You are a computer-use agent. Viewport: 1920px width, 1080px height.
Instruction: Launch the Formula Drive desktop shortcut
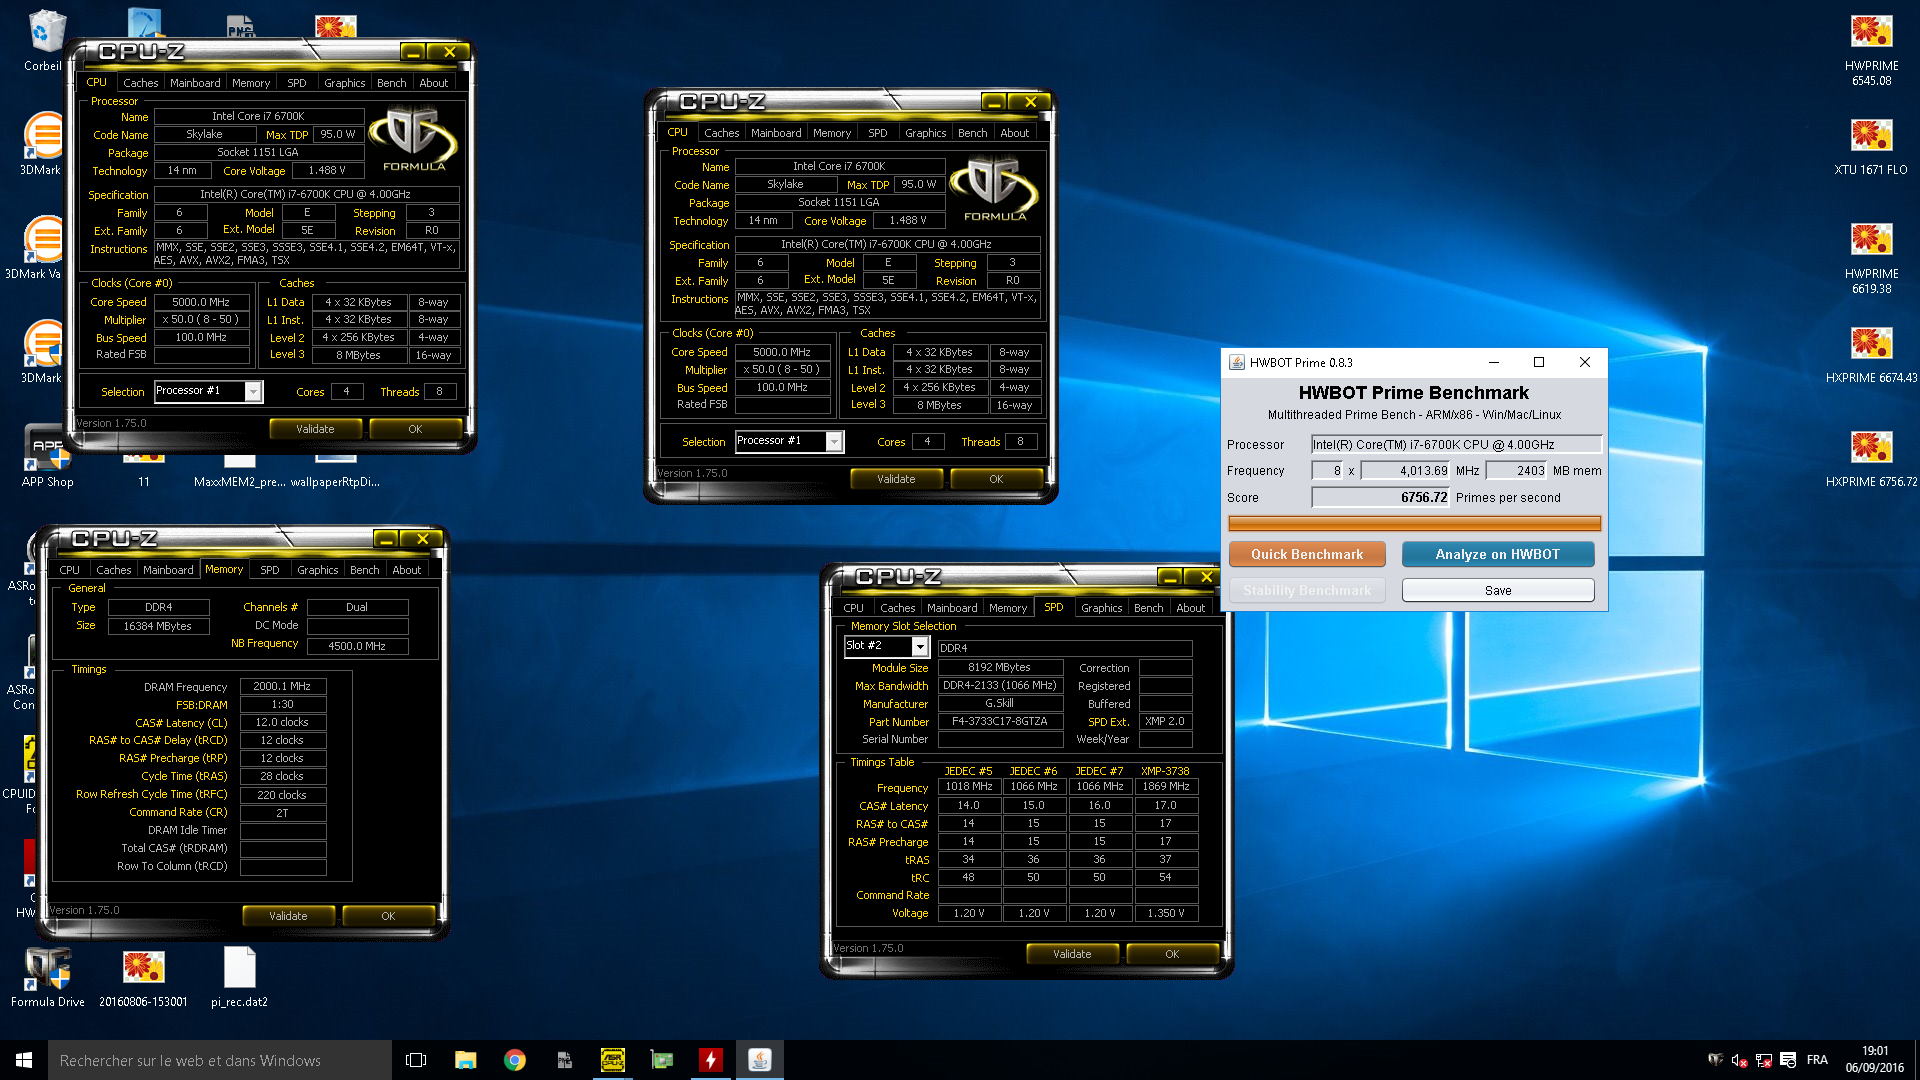[47, 977]
